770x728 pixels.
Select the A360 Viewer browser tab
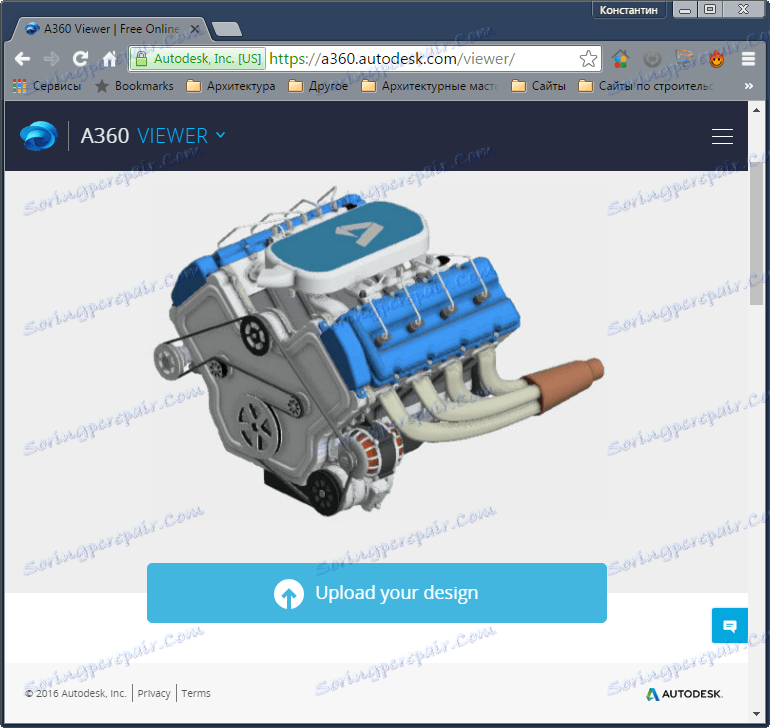pos(110,29)
